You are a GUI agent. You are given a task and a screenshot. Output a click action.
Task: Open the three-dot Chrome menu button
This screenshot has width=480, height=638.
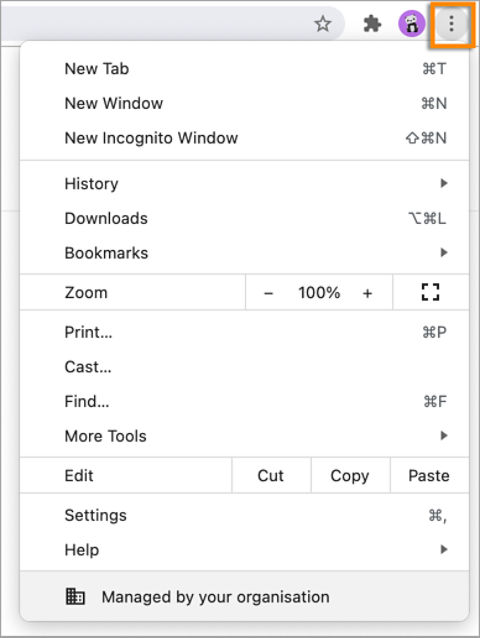(x=451, y=24)
